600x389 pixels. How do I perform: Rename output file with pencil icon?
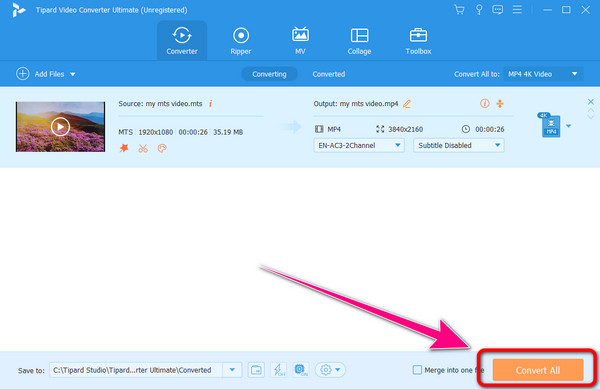tap(407, 104)
